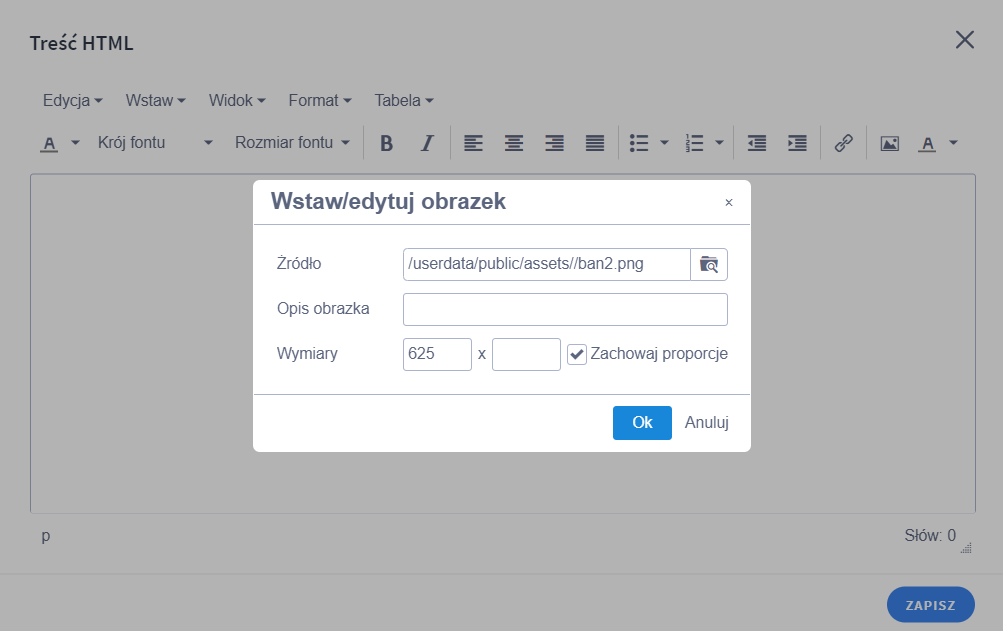Align text to the right
This screenshot has height=631, width=1003.
click(x=553, y=143)
